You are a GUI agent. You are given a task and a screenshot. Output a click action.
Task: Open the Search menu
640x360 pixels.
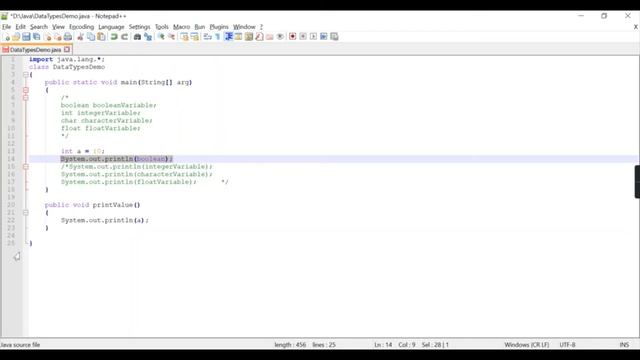click(39, 27)
